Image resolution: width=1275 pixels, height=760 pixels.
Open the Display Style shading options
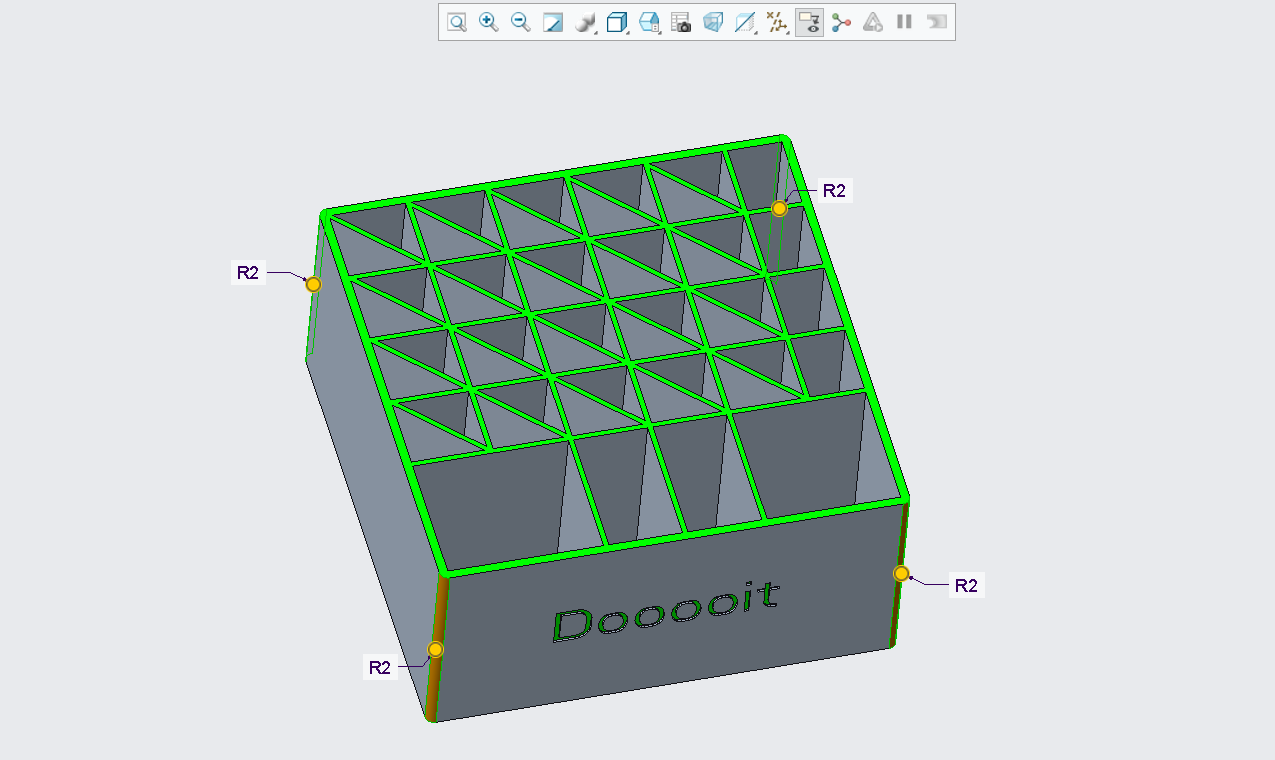coord(587,22)
